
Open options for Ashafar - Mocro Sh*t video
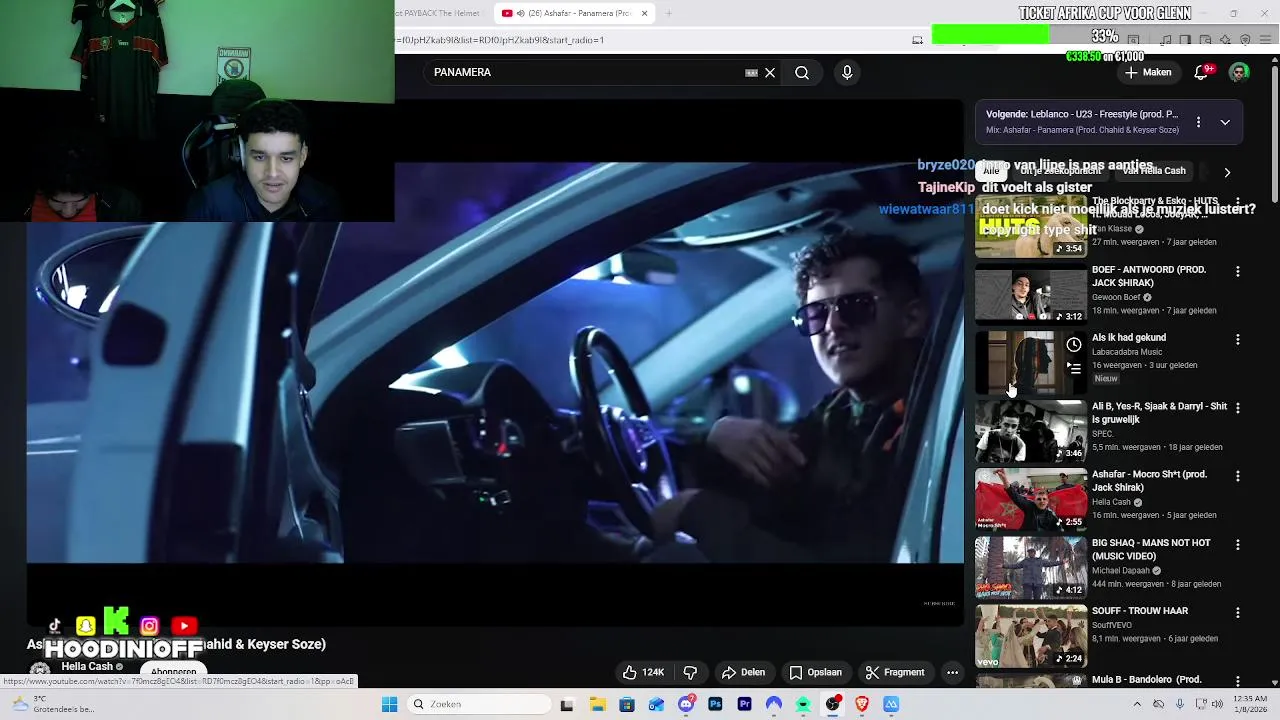pyautogui.click(x=1238, y=476)
